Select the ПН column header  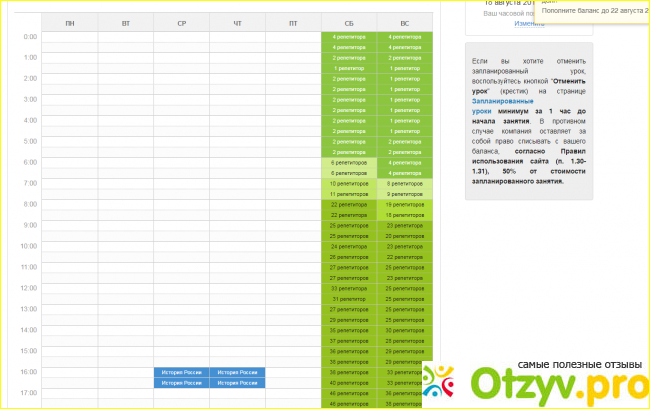[x=69, y=22]
